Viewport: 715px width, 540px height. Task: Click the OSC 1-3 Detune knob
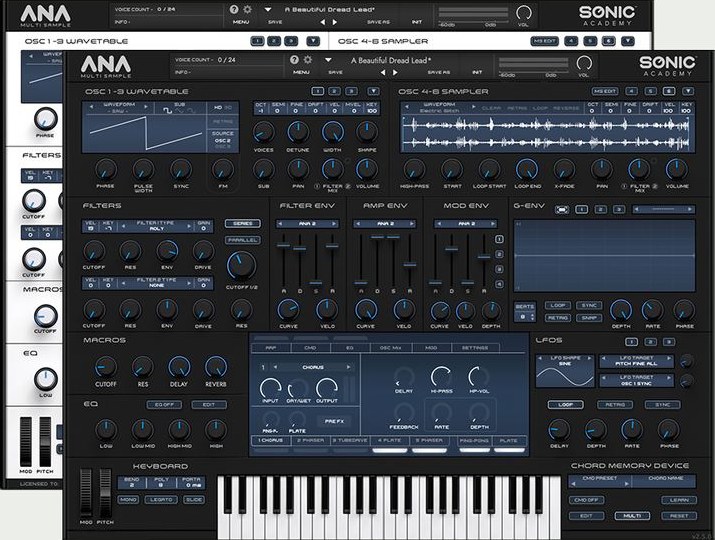(298, 132)
